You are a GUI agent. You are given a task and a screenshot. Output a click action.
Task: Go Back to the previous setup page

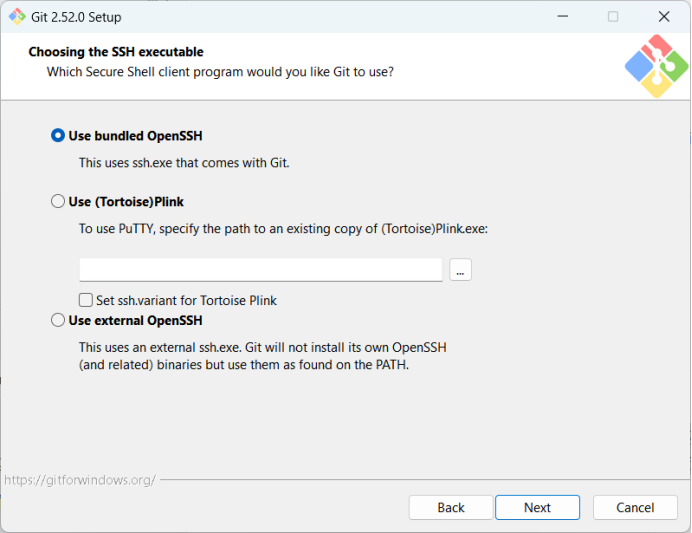click(x=451, y=507)
